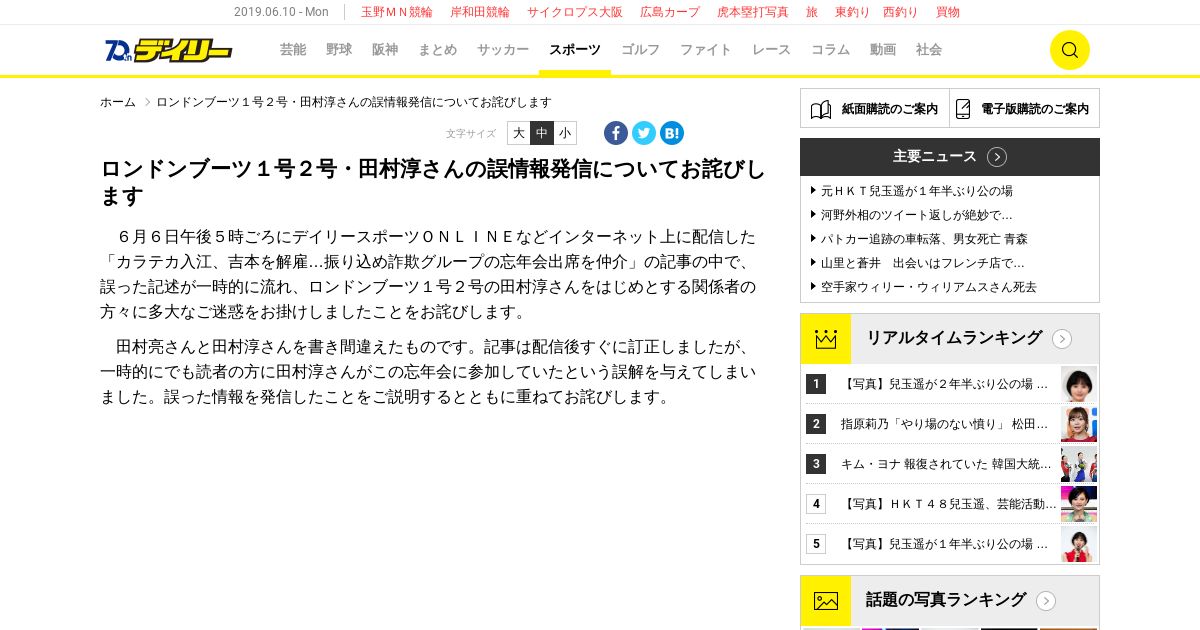Click the 旅 top link
1200x630 pixels.
(x=812, y=12)
